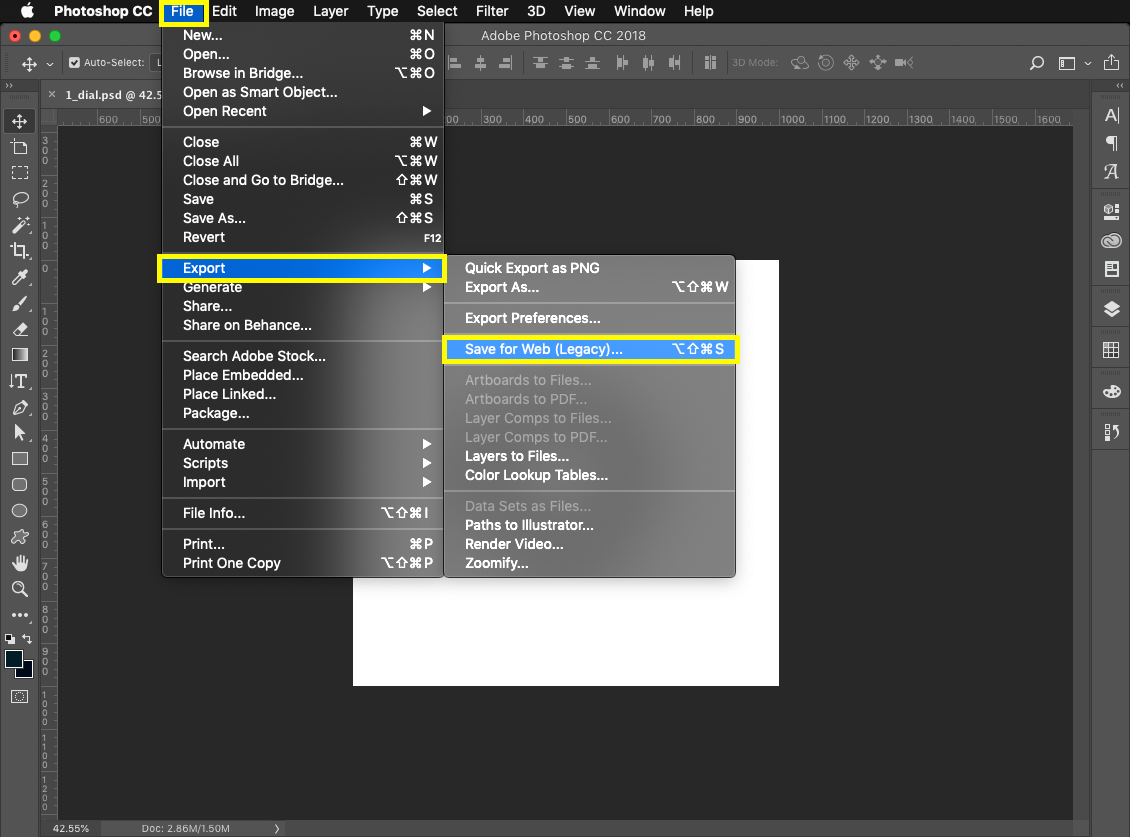1130x837 pixels.
Task: Choose Render Video... item
Action: click(590, 544)
